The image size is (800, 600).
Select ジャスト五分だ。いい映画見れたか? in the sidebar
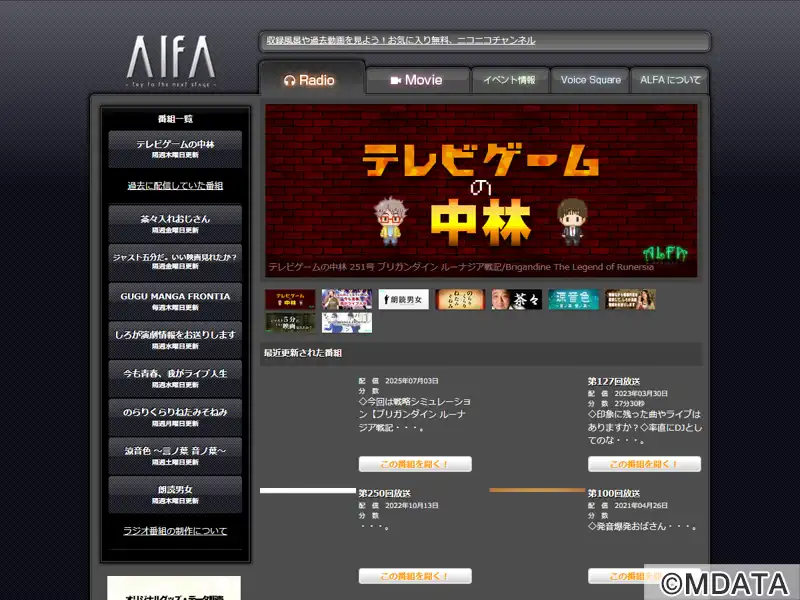tap(175, 262)
